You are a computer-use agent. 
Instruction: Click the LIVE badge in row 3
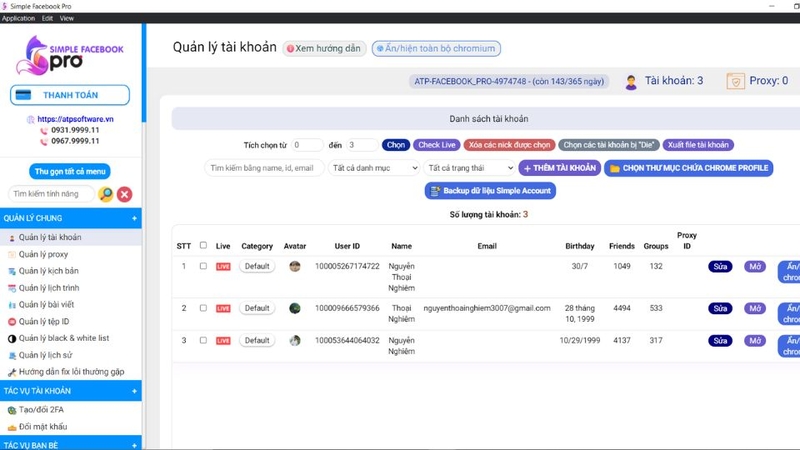pos(223,340)
